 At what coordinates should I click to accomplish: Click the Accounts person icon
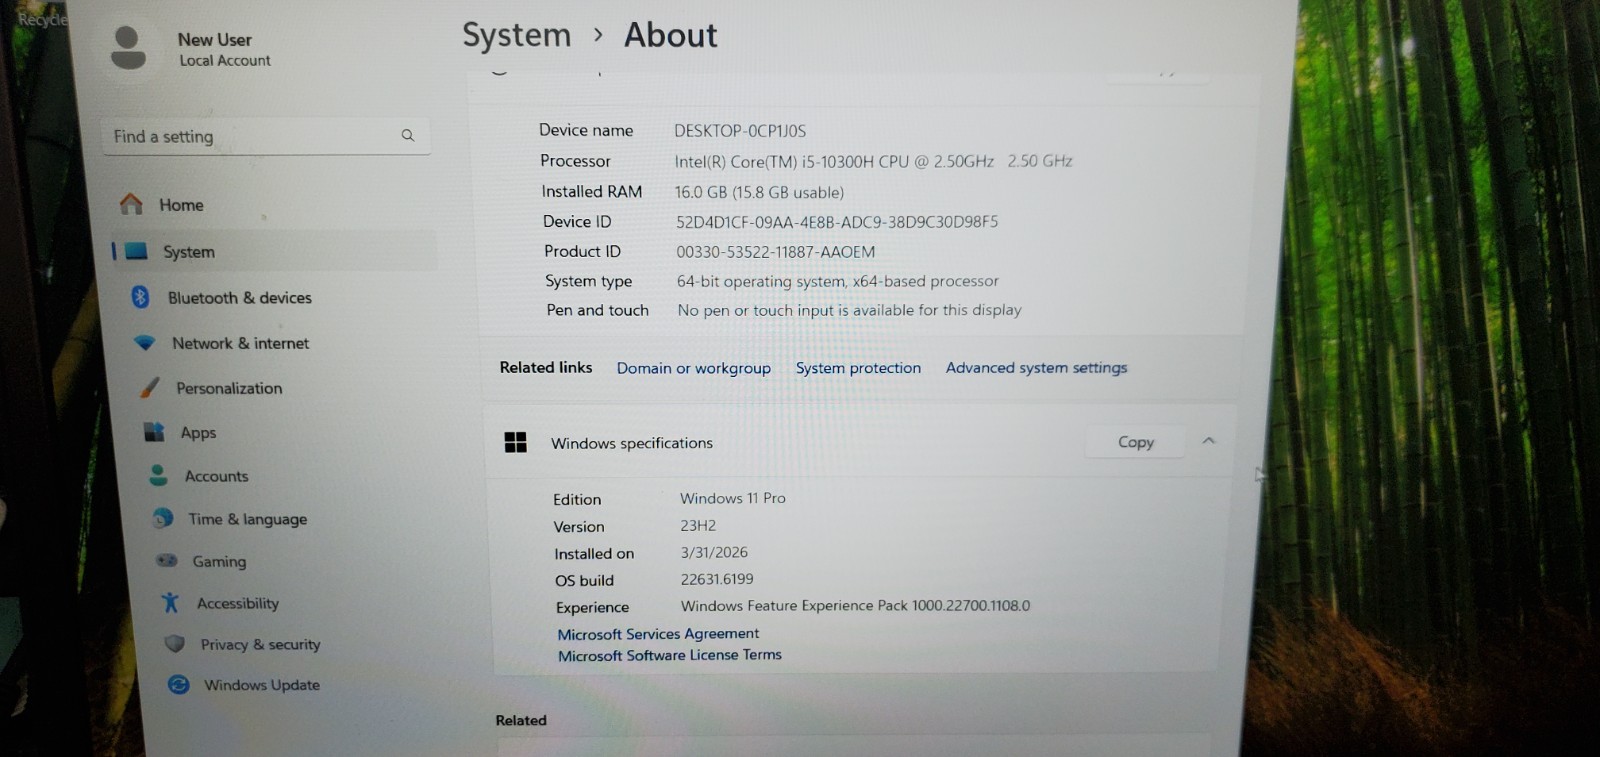pos(158,475)
